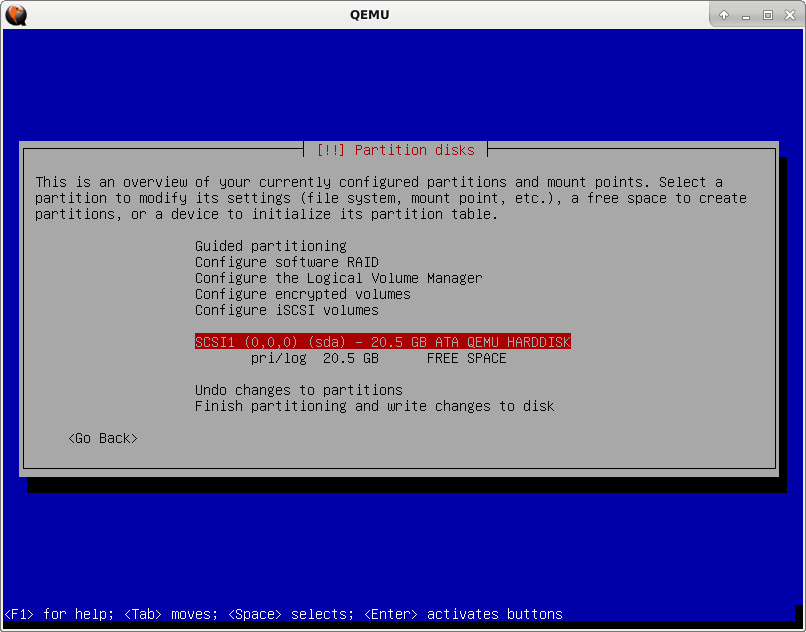This screenshot has width=806, height=632.
Task: Click the QEMU window title text
Action: pos(369,15)
